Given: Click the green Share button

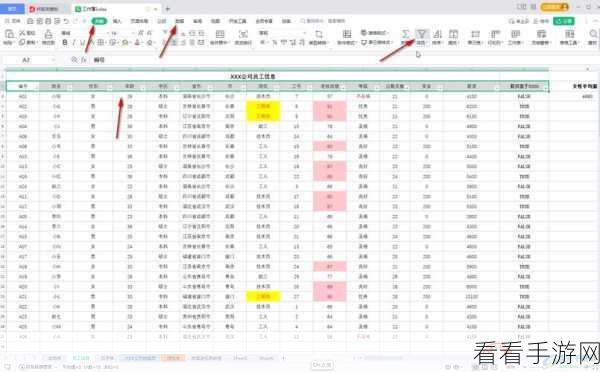Looking at the screenshot, I should coord(564,21).
